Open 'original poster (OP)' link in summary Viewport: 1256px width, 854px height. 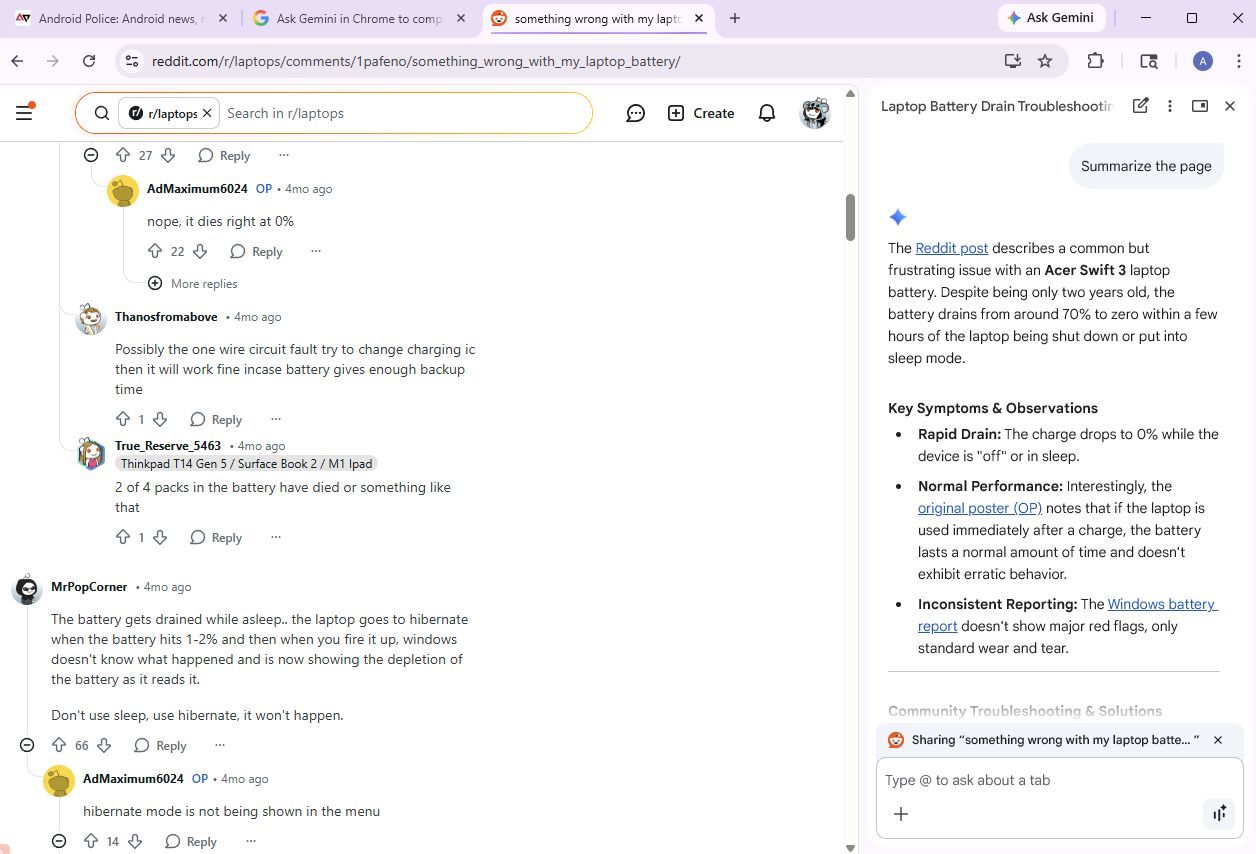click(980, 508)
